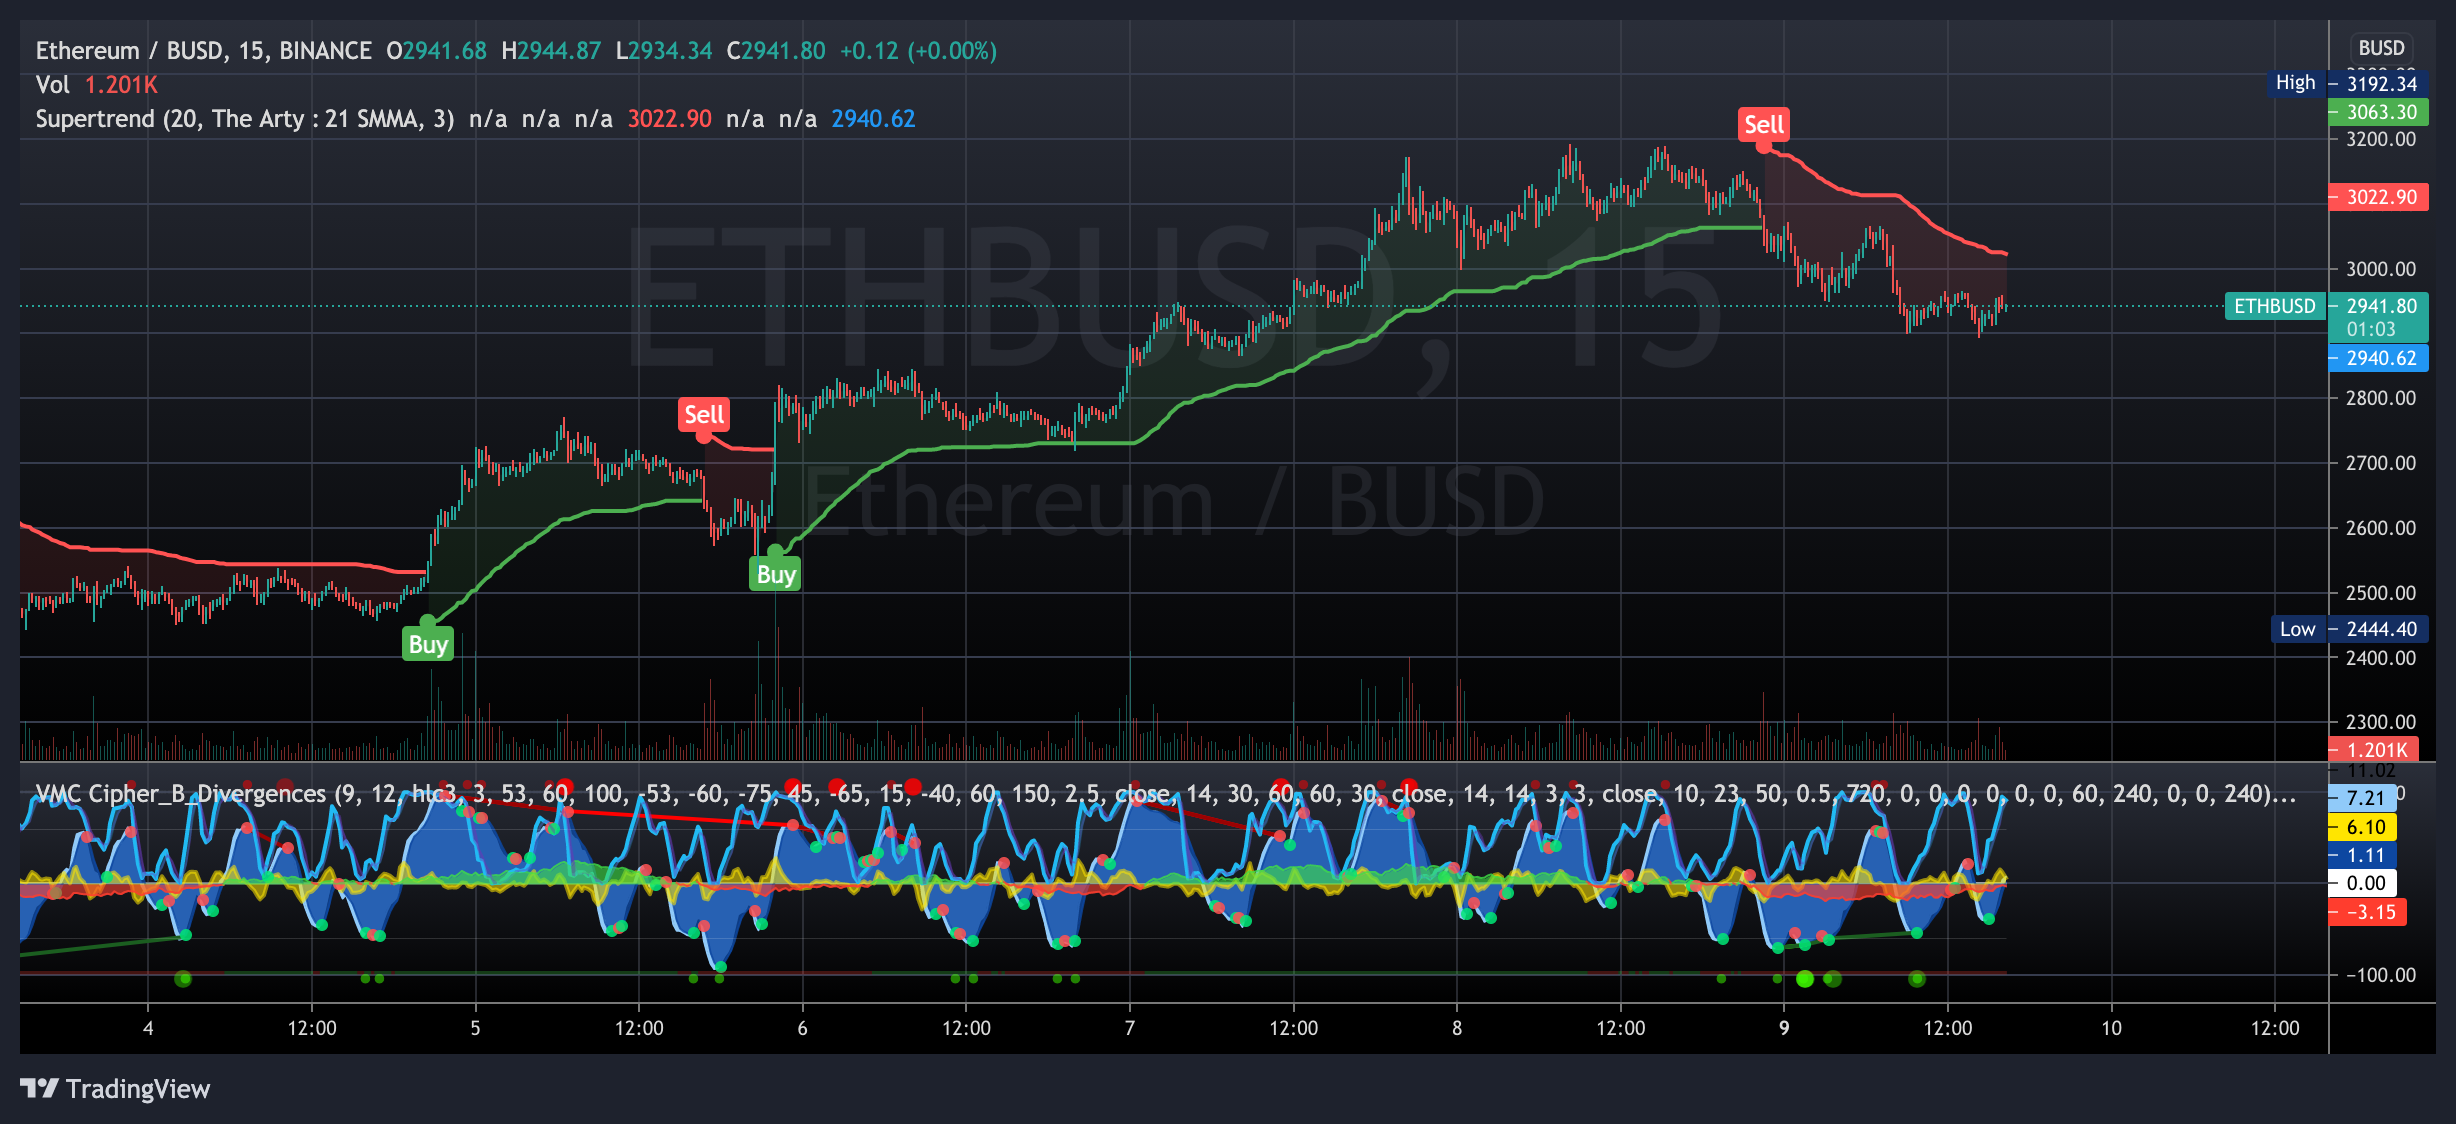Image resolution: width=2456 pixels, height=1124 pixels.
Task: Click the red -3.15 oscillator label
Action: 2367,912
